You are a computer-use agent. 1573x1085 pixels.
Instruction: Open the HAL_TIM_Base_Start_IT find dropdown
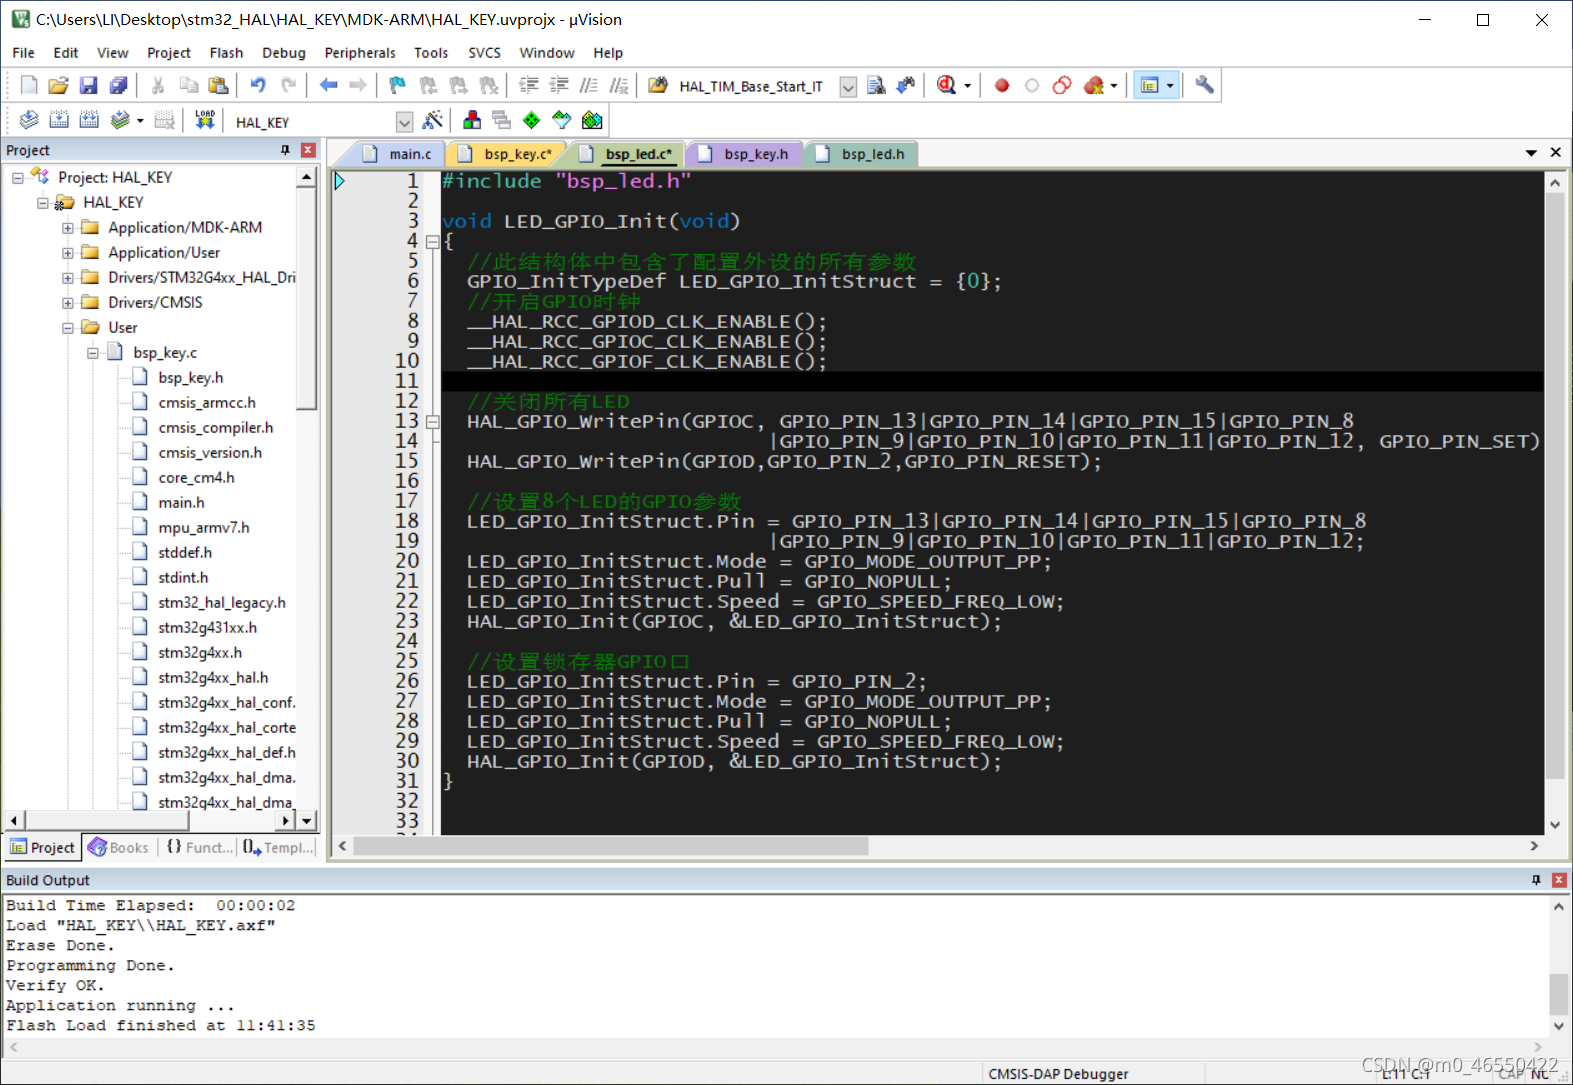[848, 87]
